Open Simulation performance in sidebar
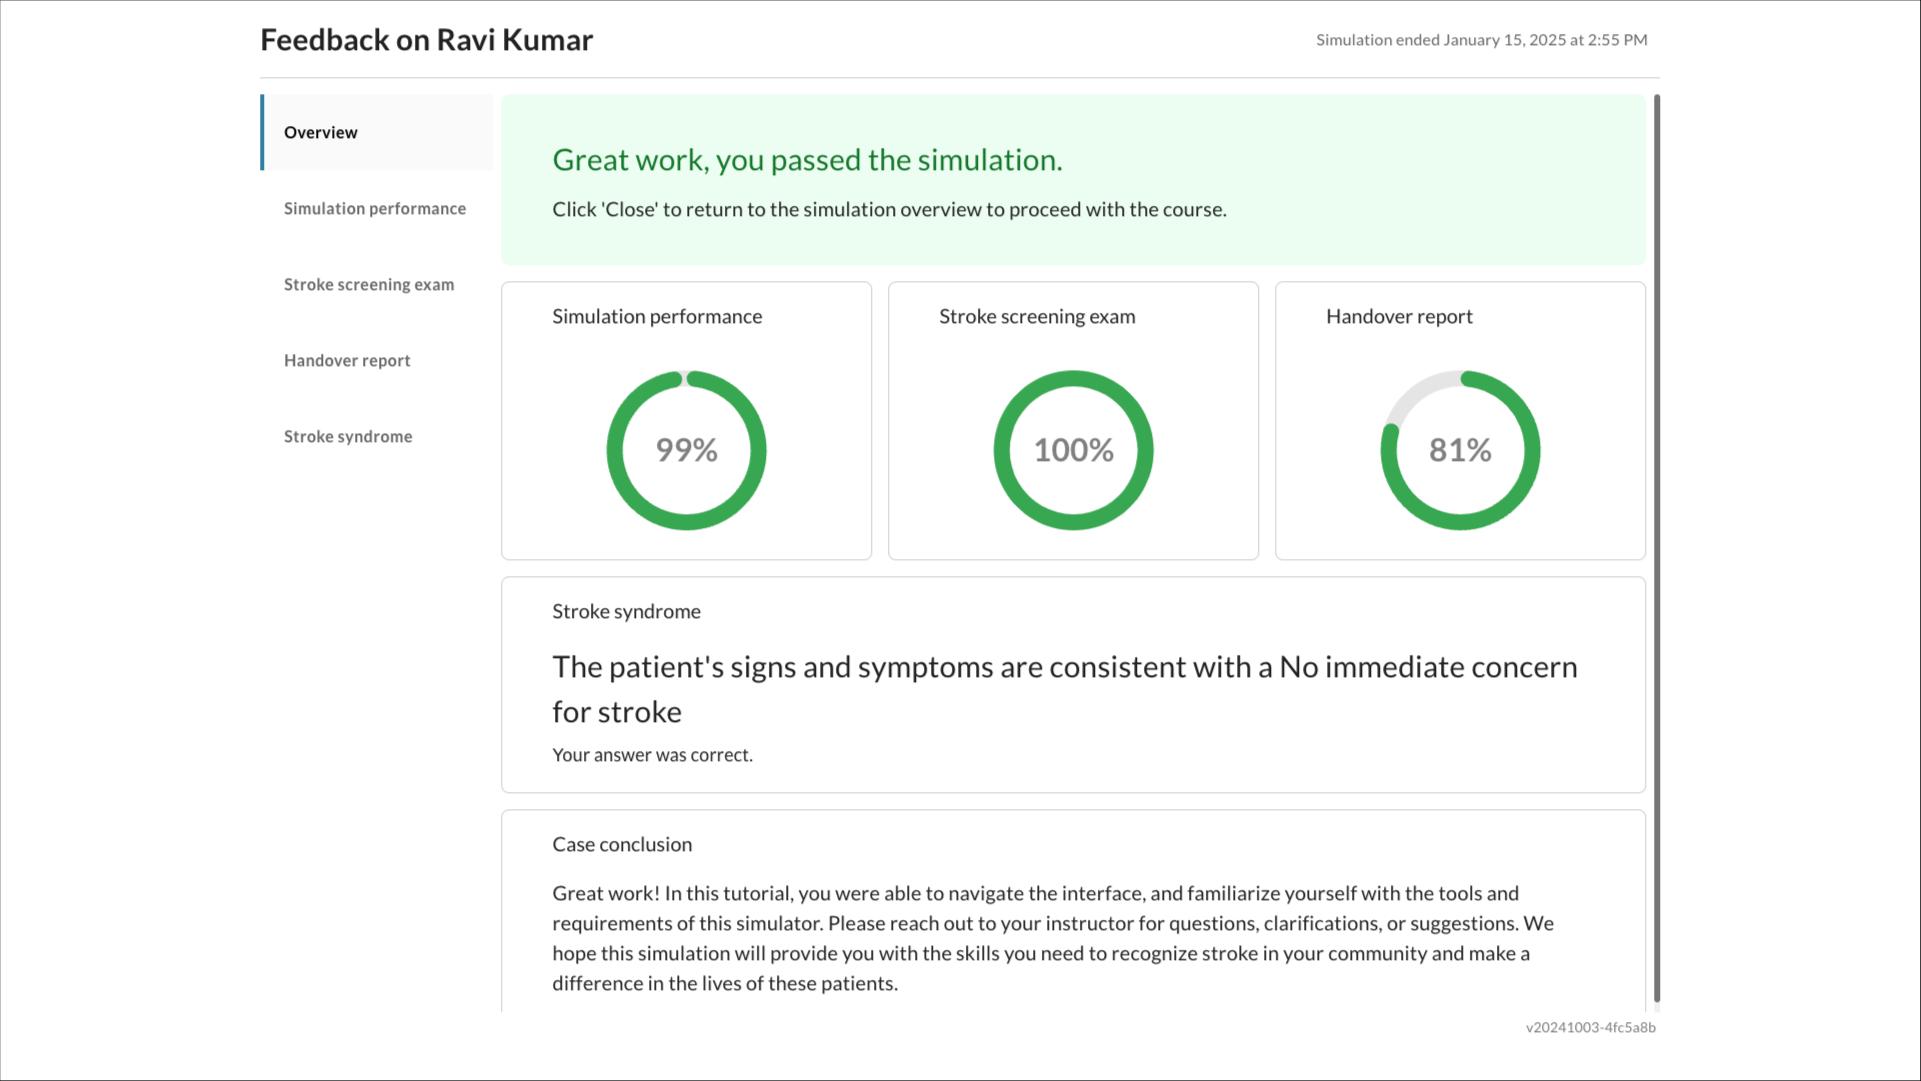This screenshot has height=1081, width=1921. click(375, 208)
